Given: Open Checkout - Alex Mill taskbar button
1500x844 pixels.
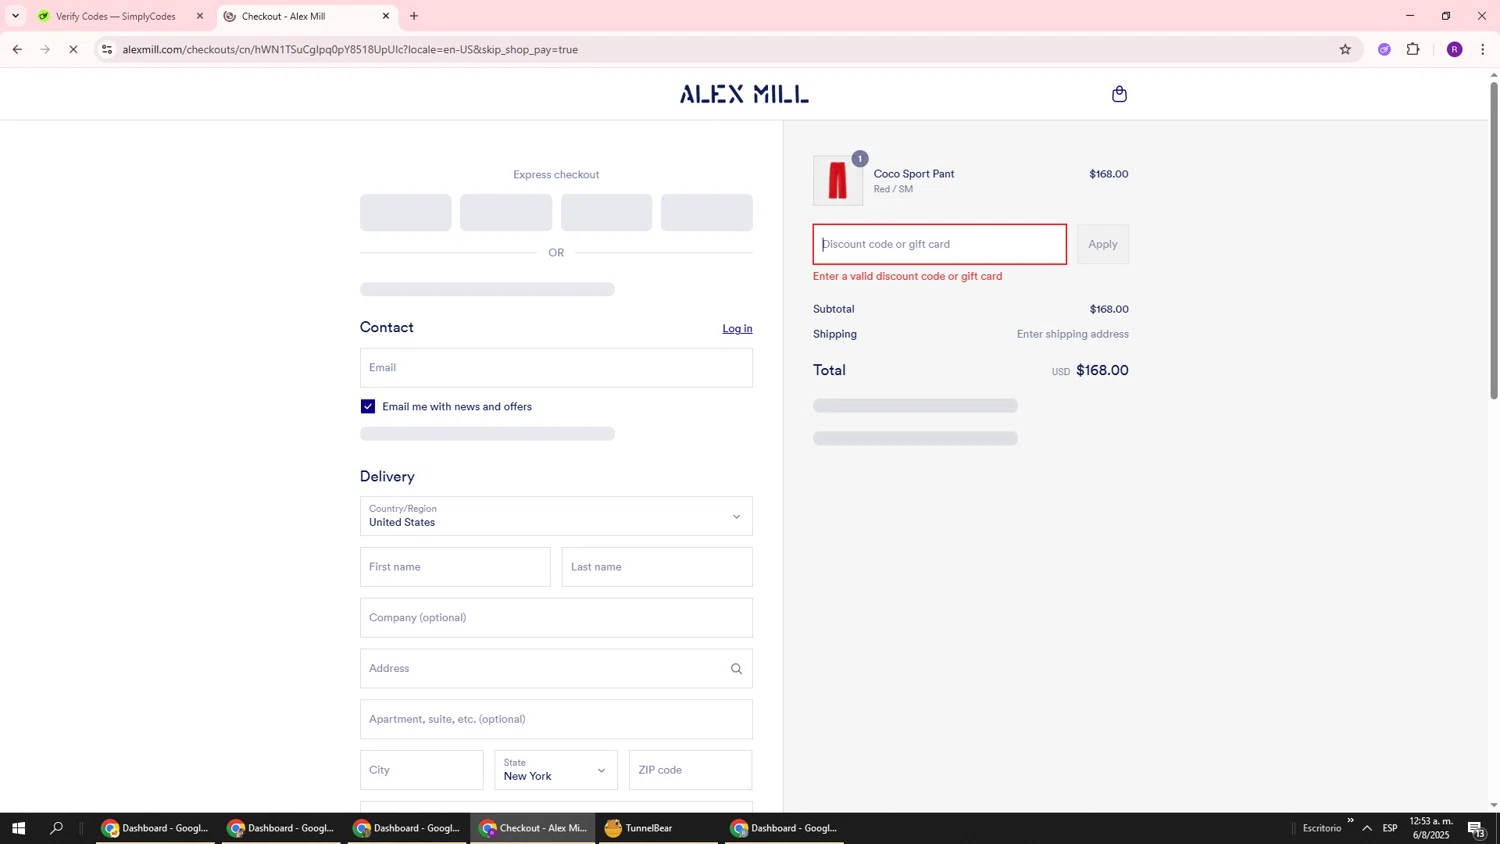Looking at the screenshot, I should click(535, 828).
